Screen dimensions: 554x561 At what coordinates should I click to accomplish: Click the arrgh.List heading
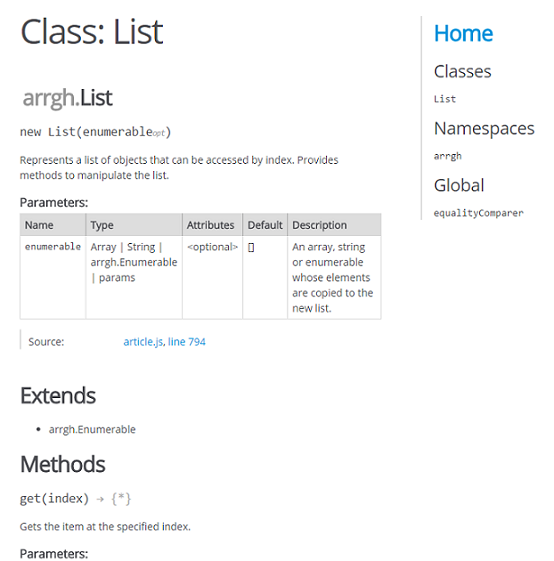68,98
